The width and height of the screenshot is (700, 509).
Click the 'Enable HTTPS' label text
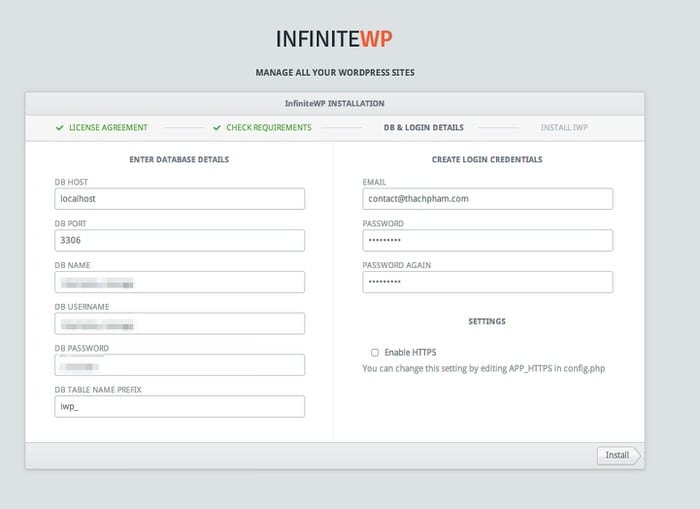click(x=410, y=353)
